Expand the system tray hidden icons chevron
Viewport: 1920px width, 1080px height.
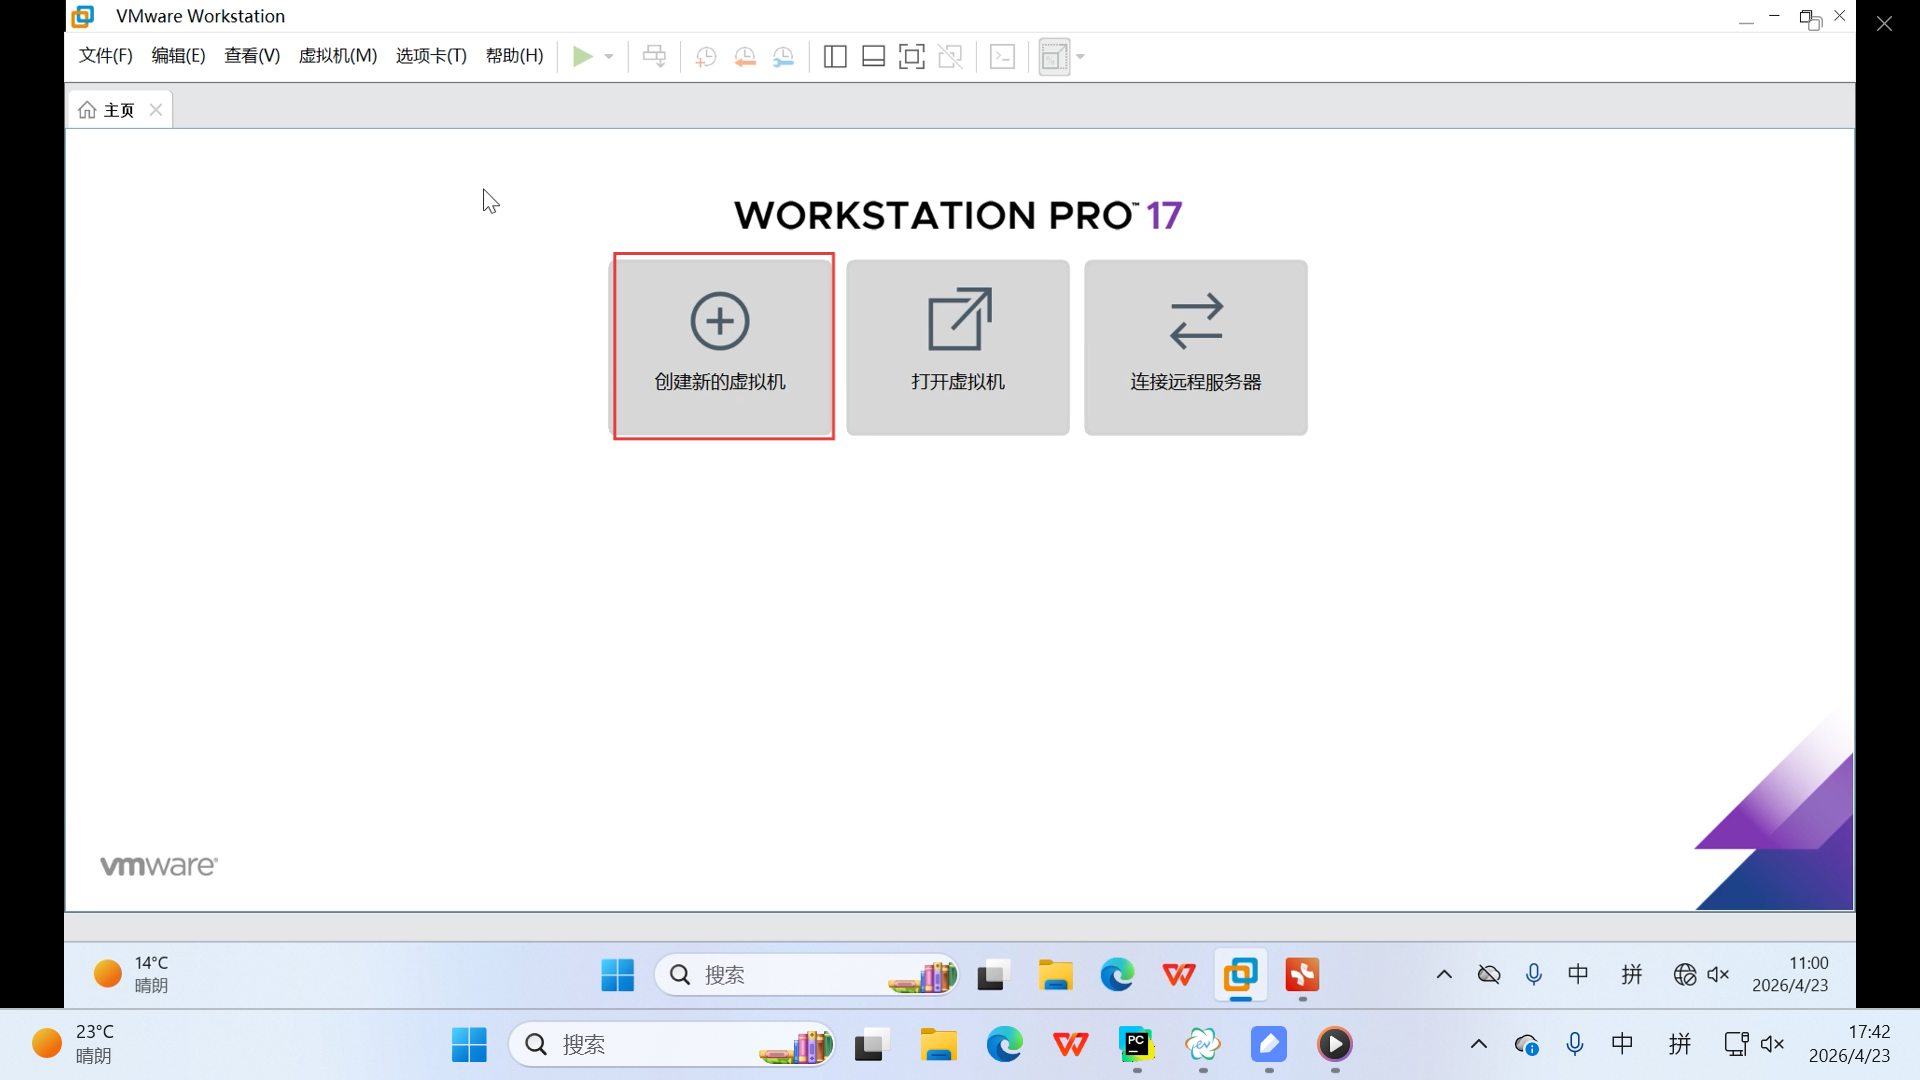[1478, 1044]
